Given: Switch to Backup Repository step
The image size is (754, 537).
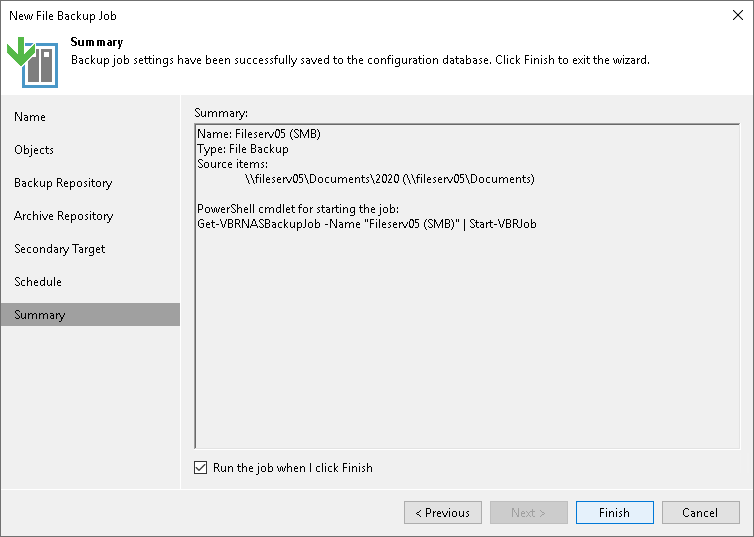Looking at the screenshot, I should click(x=63, y=183).
